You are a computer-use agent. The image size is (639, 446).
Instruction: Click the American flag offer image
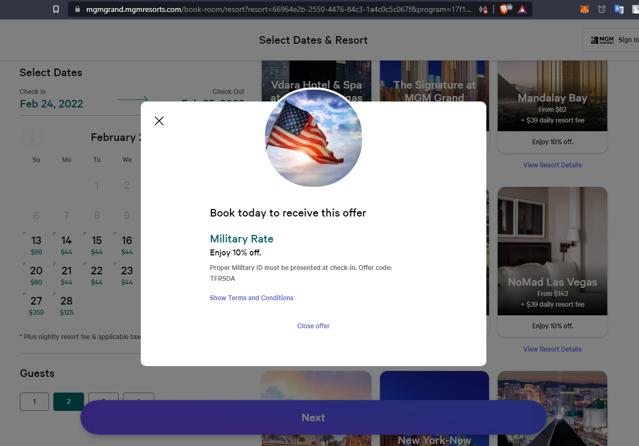tap(313, 138)
